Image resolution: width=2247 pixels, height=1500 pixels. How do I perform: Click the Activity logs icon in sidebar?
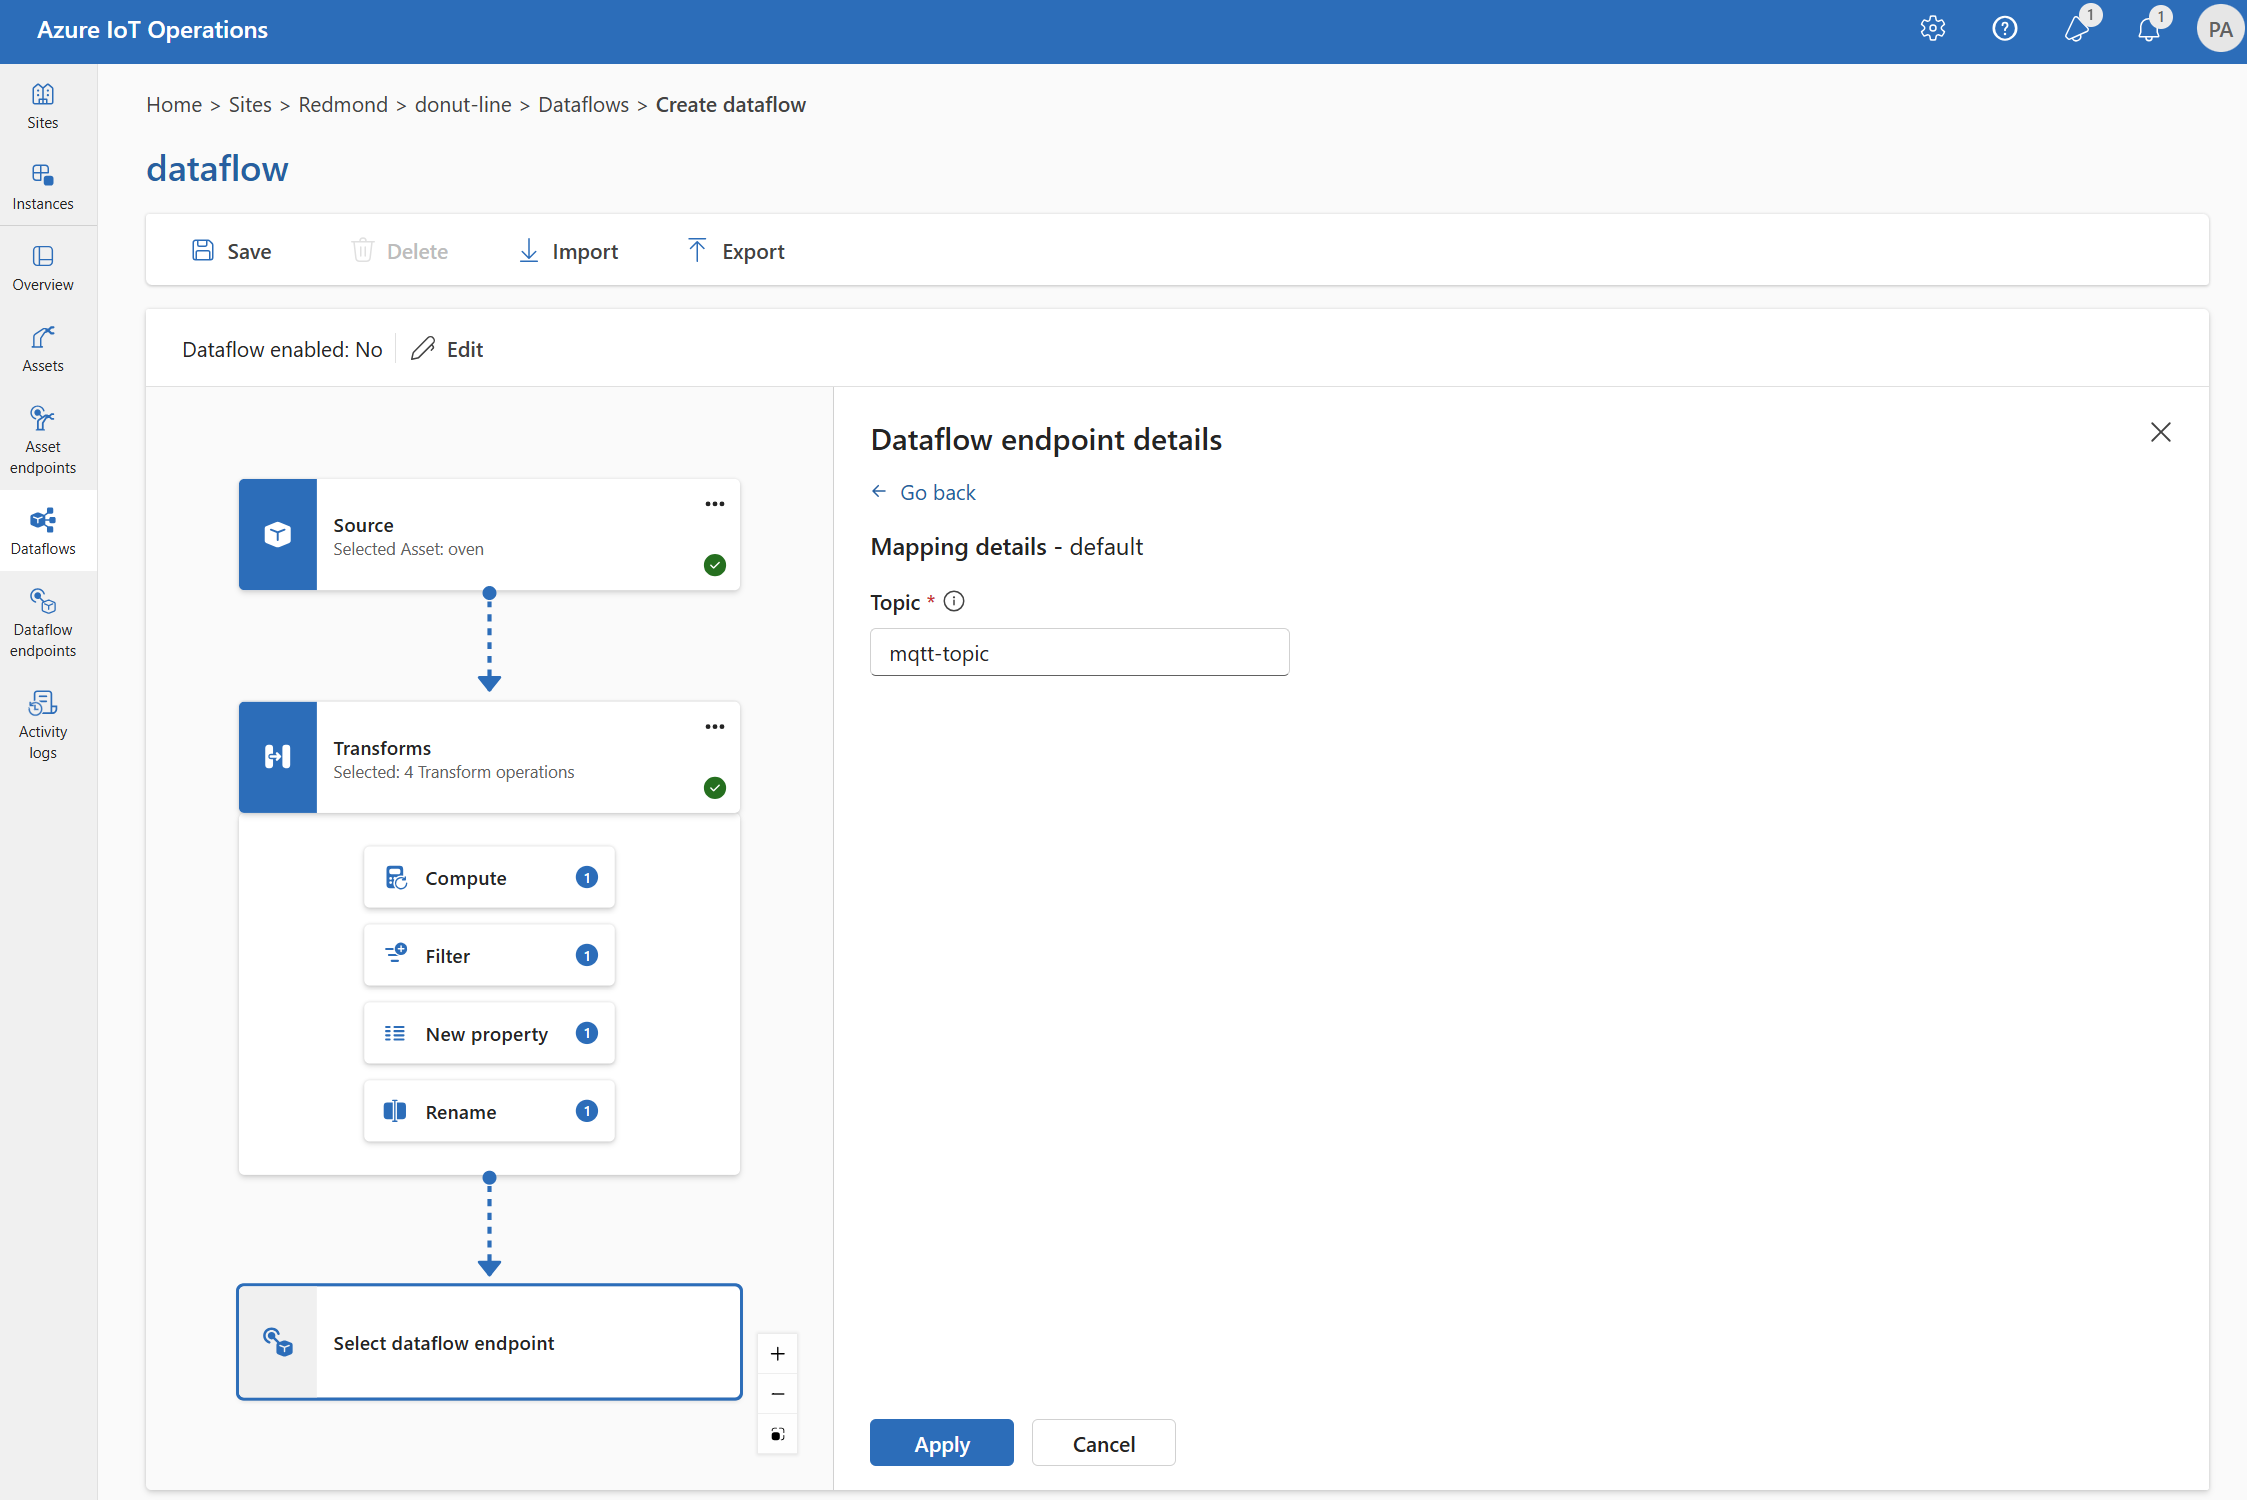coord(44,720)
